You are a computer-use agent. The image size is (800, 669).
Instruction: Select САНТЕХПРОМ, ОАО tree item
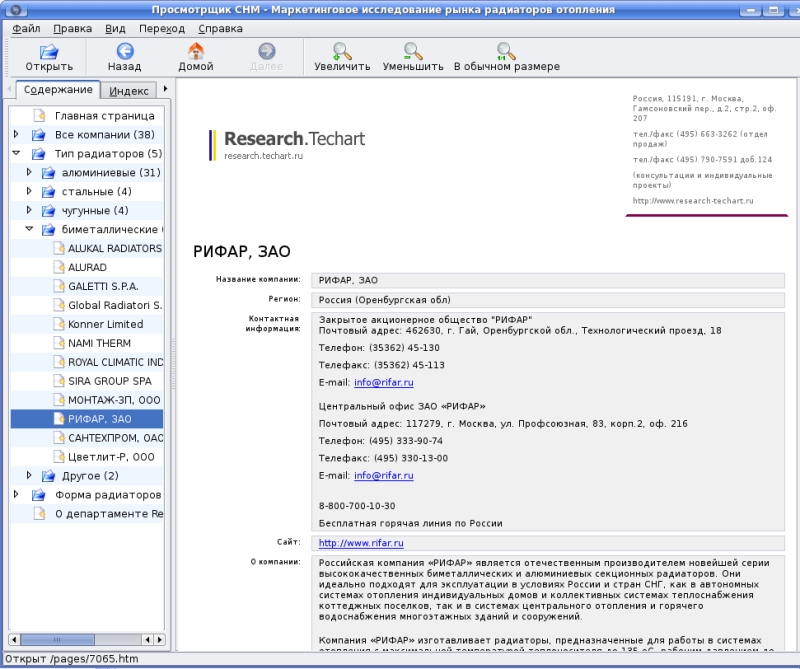pos(115,438)
